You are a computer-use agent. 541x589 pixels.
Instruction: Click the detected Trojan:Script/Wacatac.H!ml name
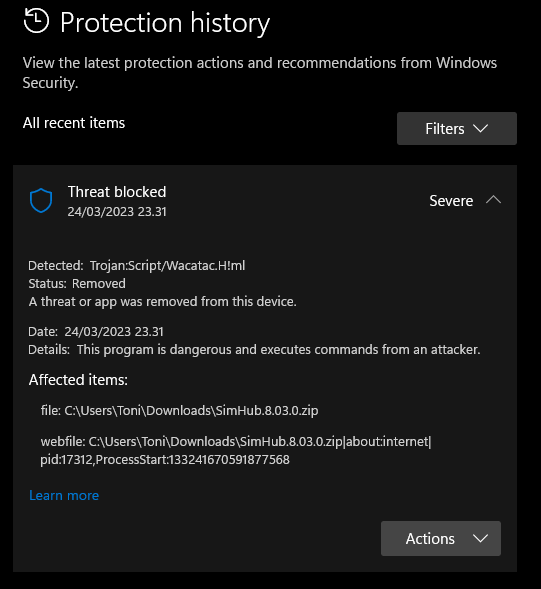168,266
